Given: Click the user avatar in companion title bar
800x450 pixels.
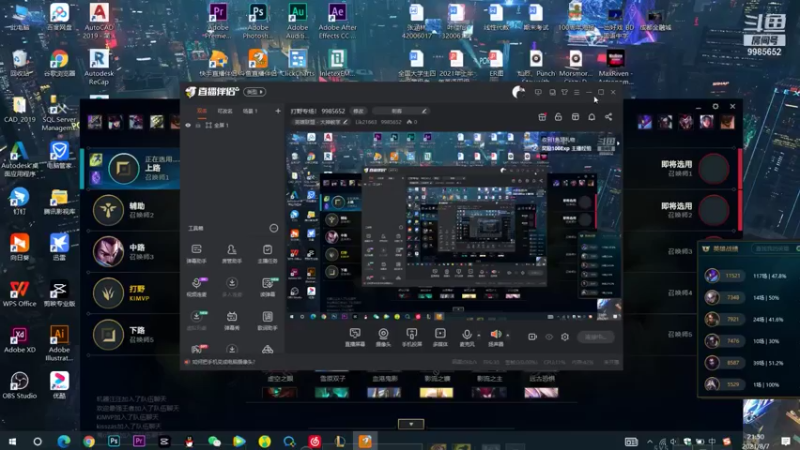Looking at the screenshot, I should [518, 92].
